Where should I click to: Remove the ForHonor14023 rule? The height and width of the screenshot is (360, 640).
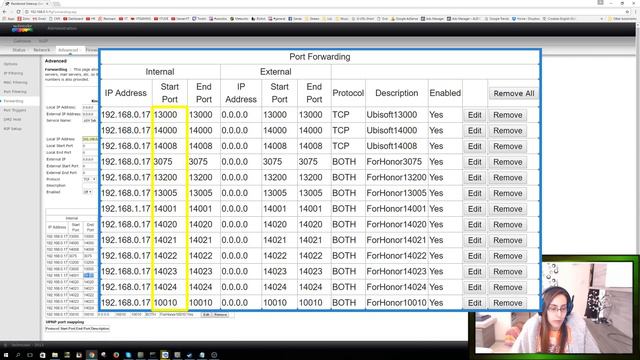(x=507, y=271)
